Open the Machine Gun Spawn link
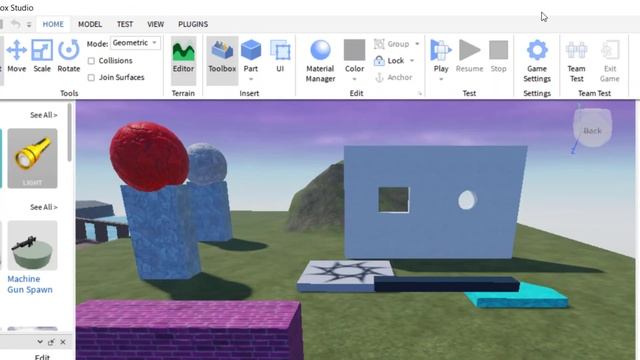The image size is (640, 360). 30,284
